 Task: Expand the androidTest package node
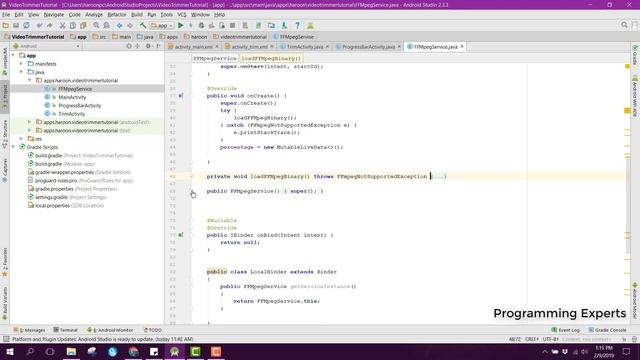click(29, 122)
